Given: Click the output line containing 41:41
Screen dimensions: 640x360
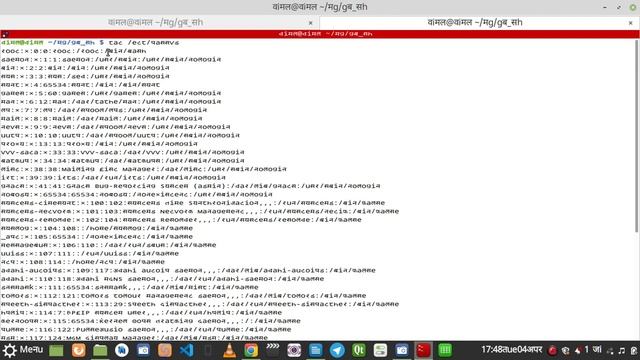Looking at the screenshot, I should (191, 186).
